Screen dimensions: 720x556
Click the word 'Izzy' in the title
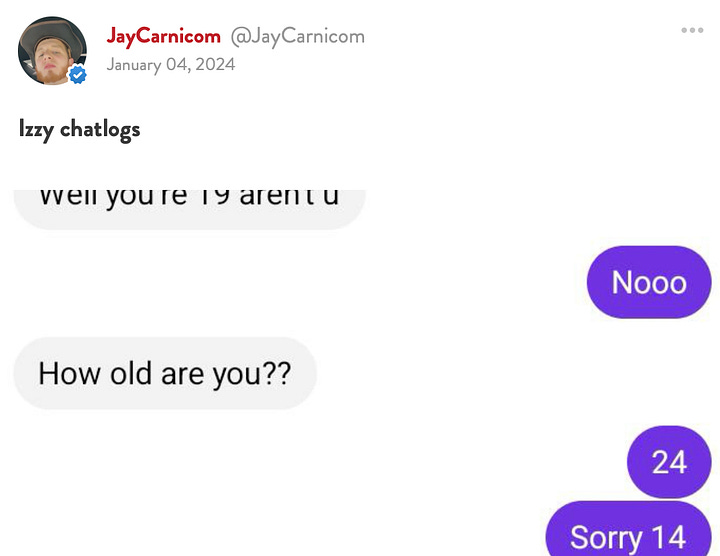click(x=36, y=129)
